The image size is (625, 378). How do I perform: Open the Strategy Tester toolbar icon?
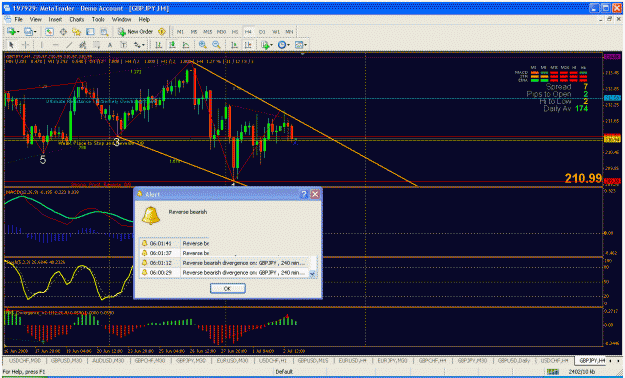[x=104, y=32]
